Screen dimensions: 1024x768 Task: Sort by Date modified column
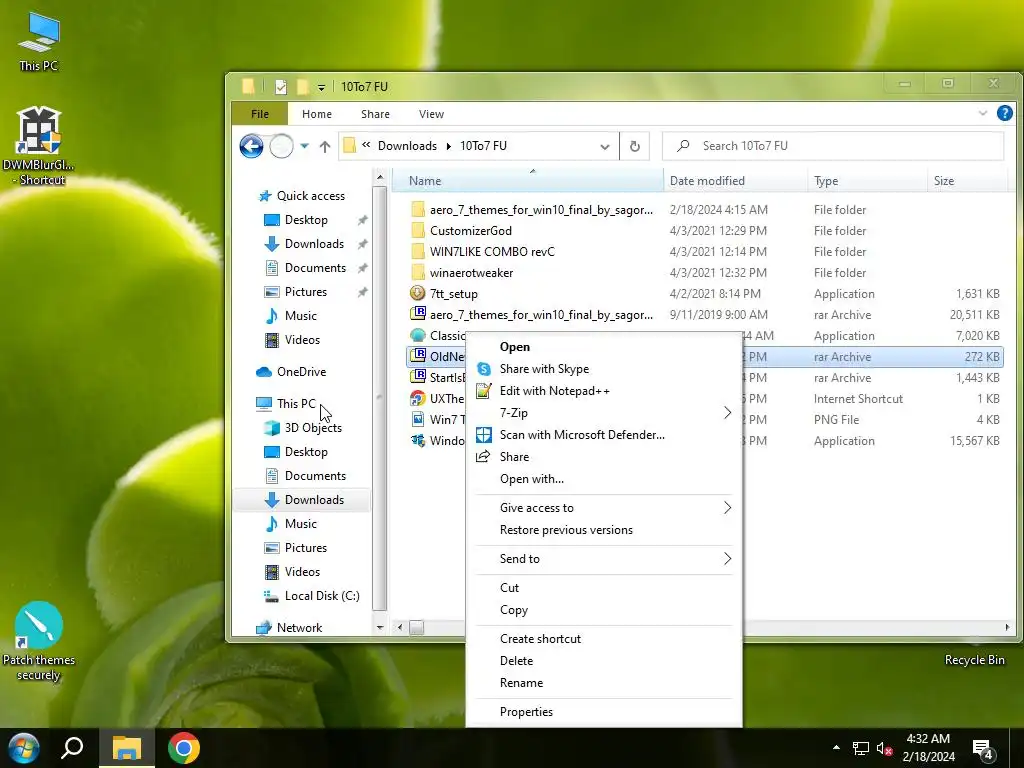(735, 181)
